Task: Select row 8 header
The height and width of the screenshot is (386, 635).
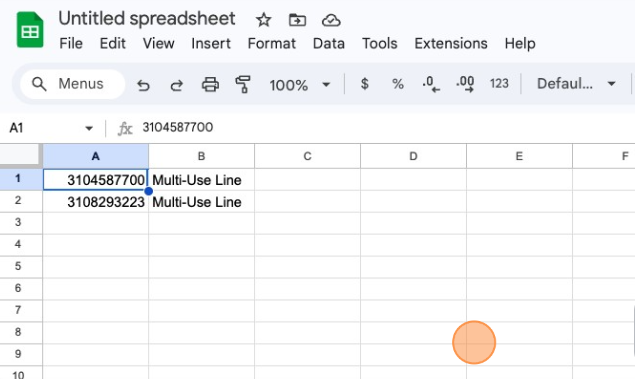Action: coord(21,332)
